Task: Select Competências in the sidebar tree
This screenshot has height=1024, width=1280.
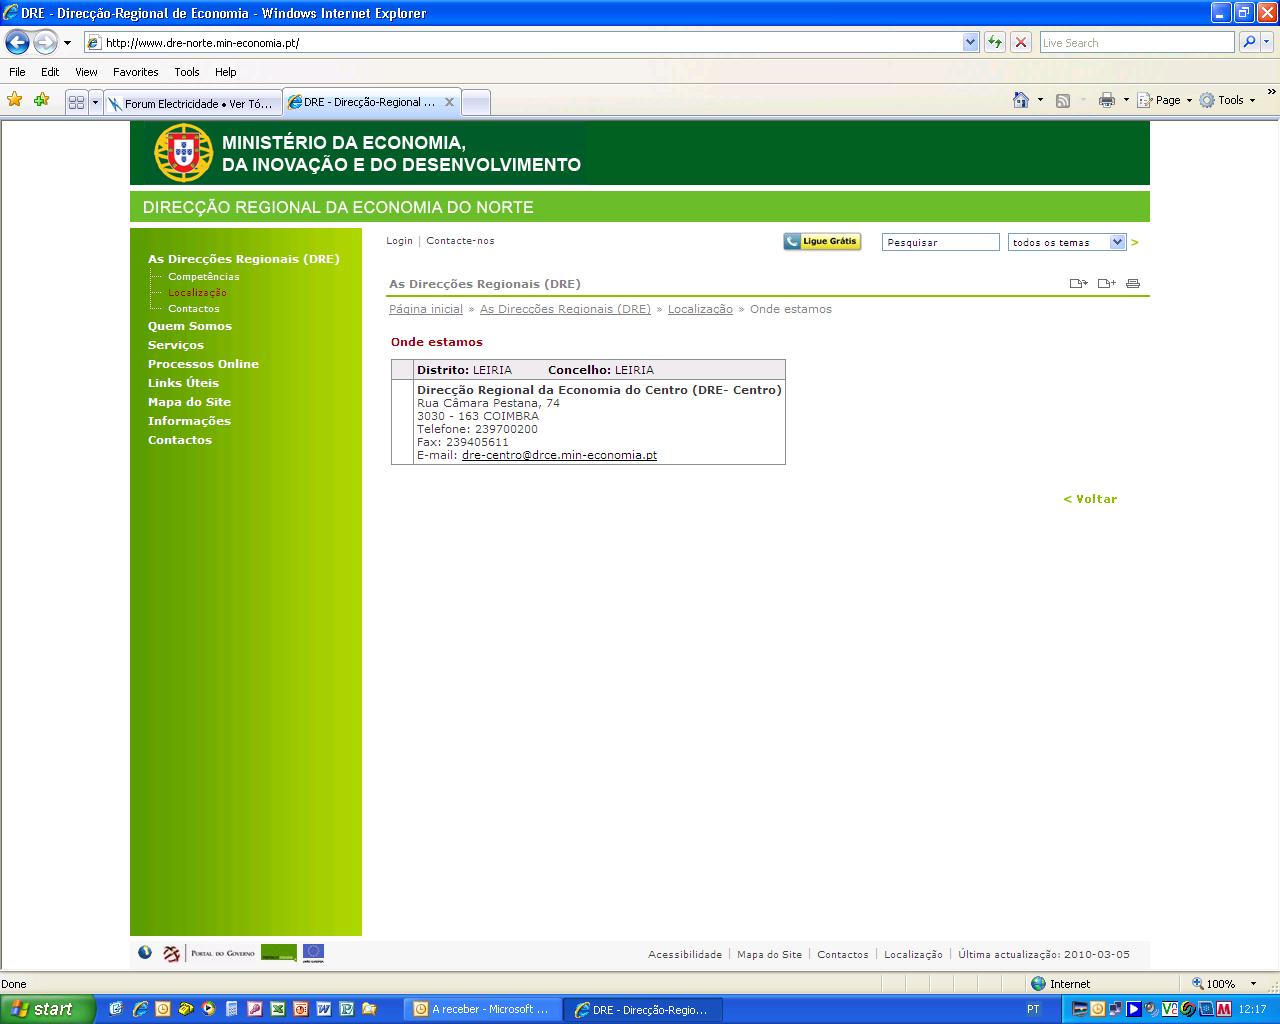Action: (x=203, y=277)
